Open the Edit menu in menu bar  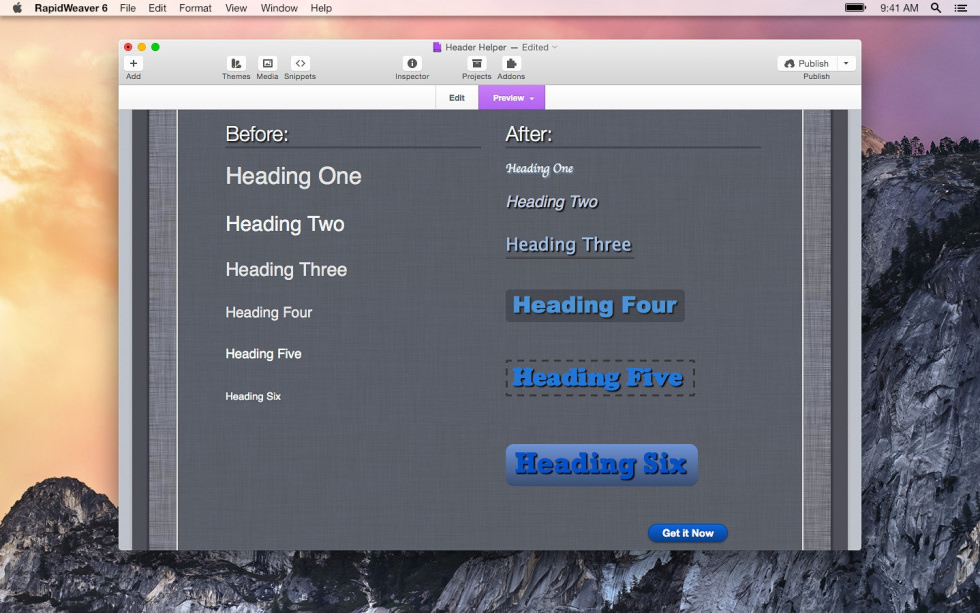pos(158,8)
